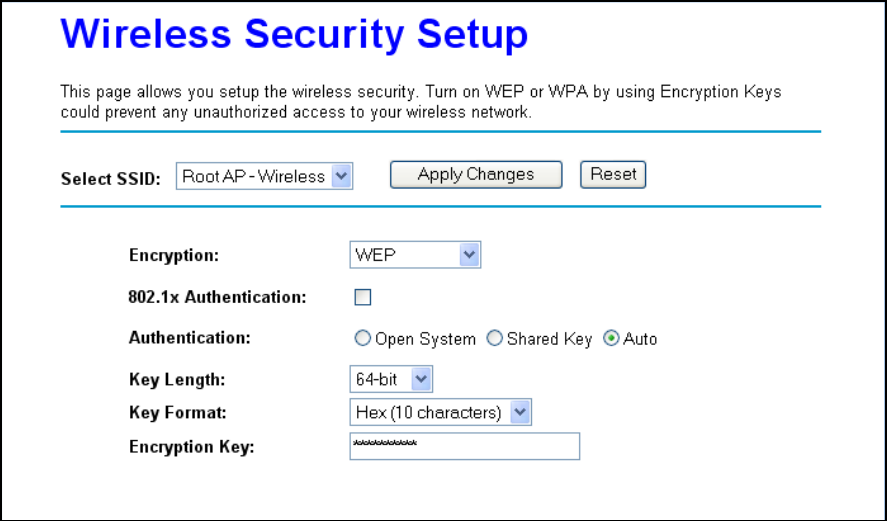Screen dimensions: 887x521
Task: Select the Open System radio button
Action: 363,339
